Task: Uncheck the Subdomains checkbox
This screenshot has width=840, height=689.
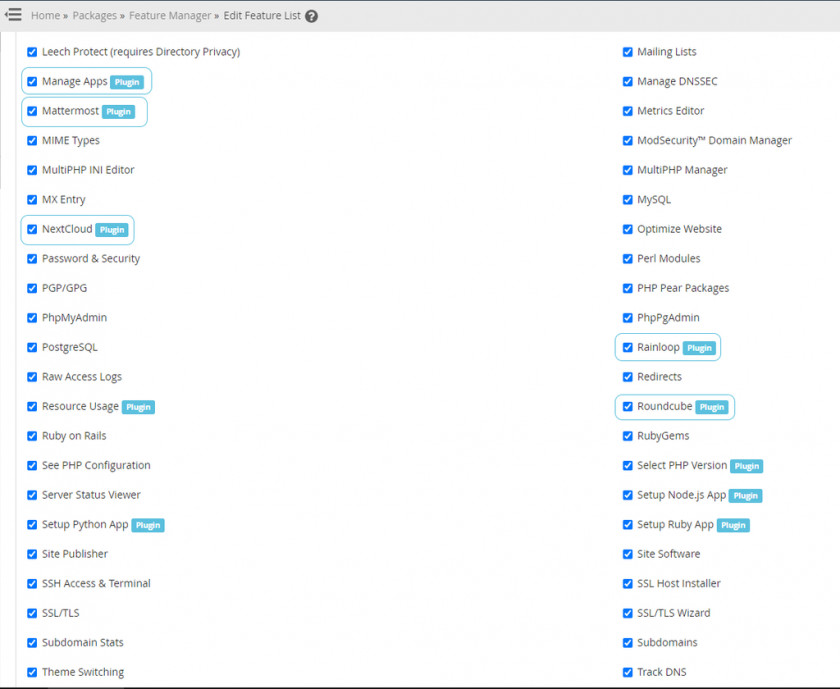Action: tap(628, 642)
